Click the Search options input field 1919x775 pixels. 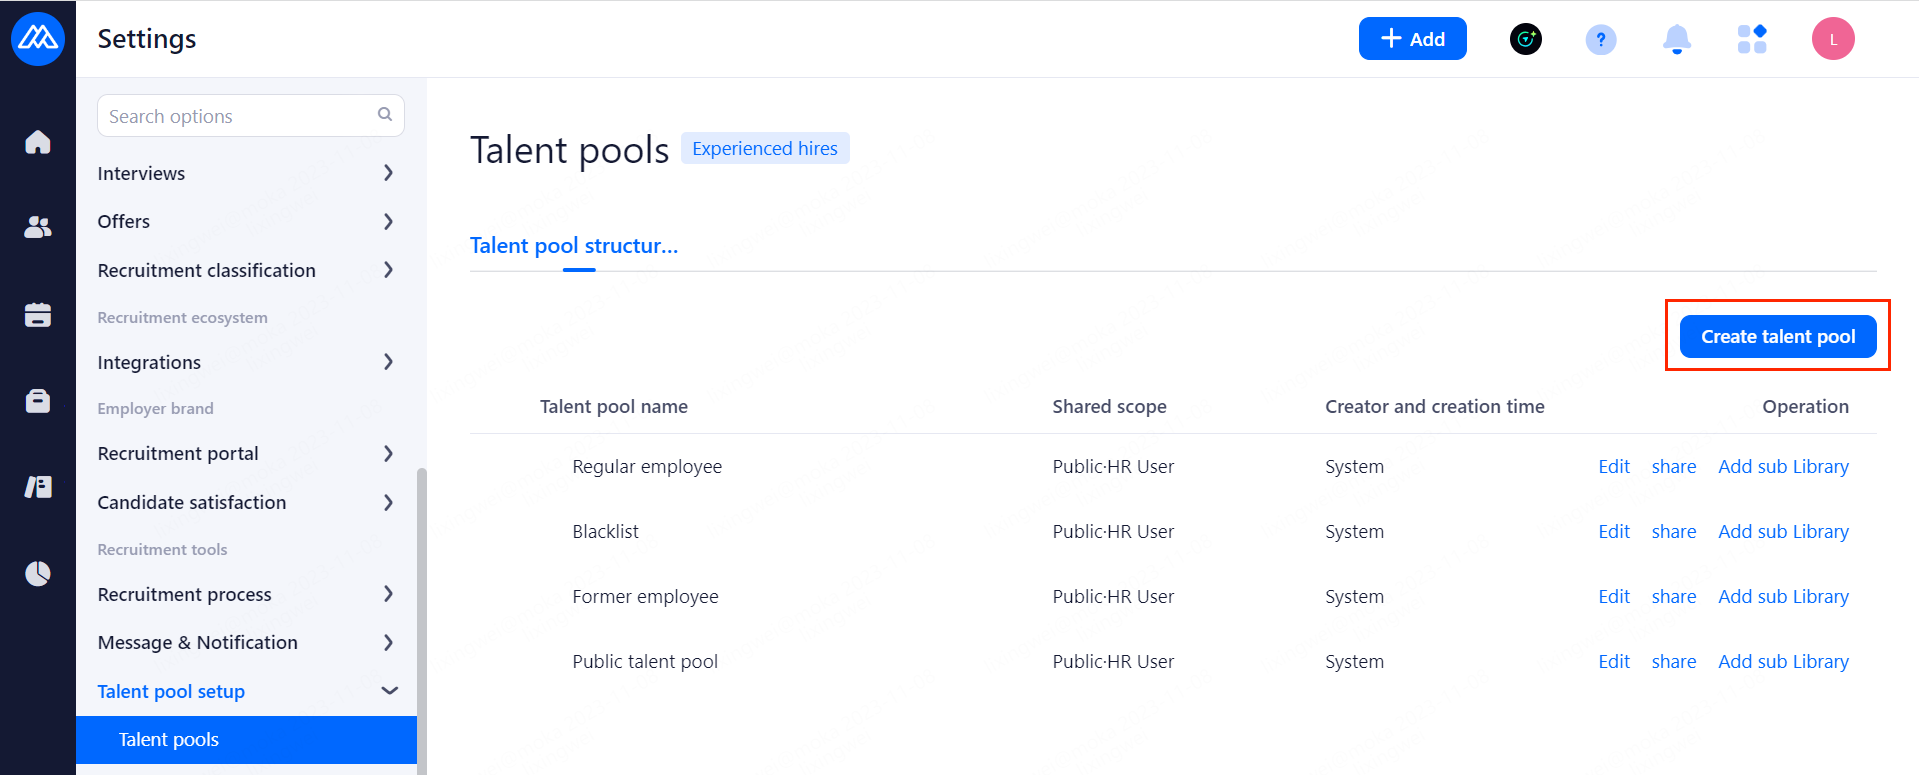point(240,116)
